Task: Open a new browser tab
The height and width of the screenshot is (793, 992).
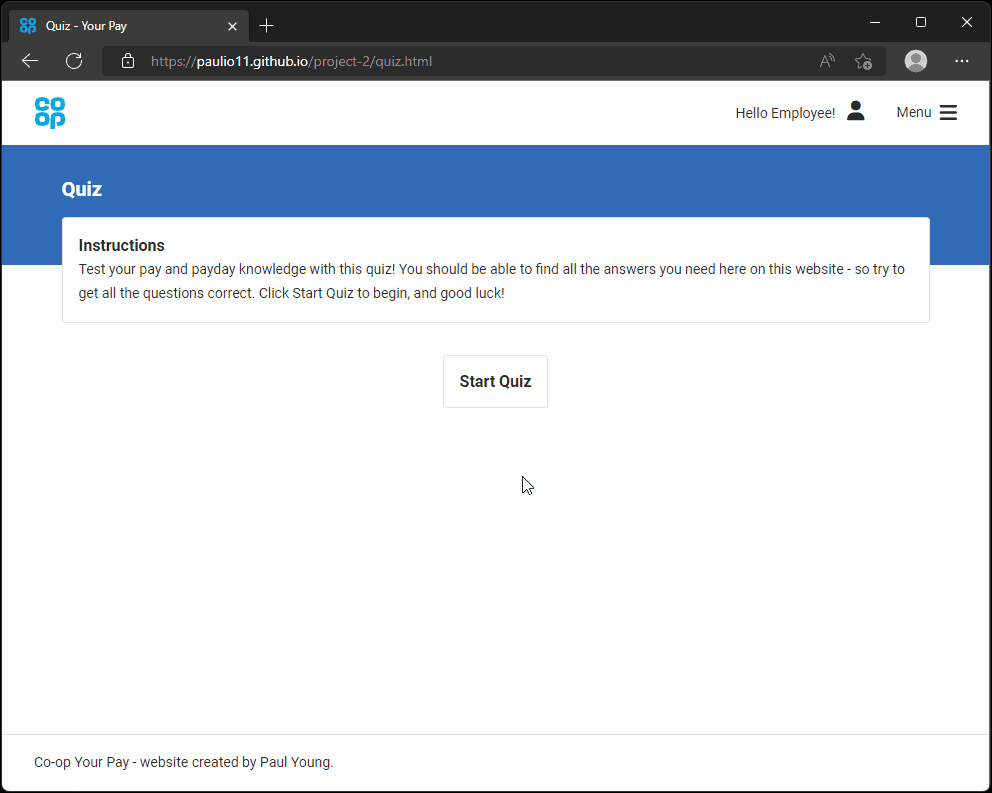Action: click(x=266, y=25)
